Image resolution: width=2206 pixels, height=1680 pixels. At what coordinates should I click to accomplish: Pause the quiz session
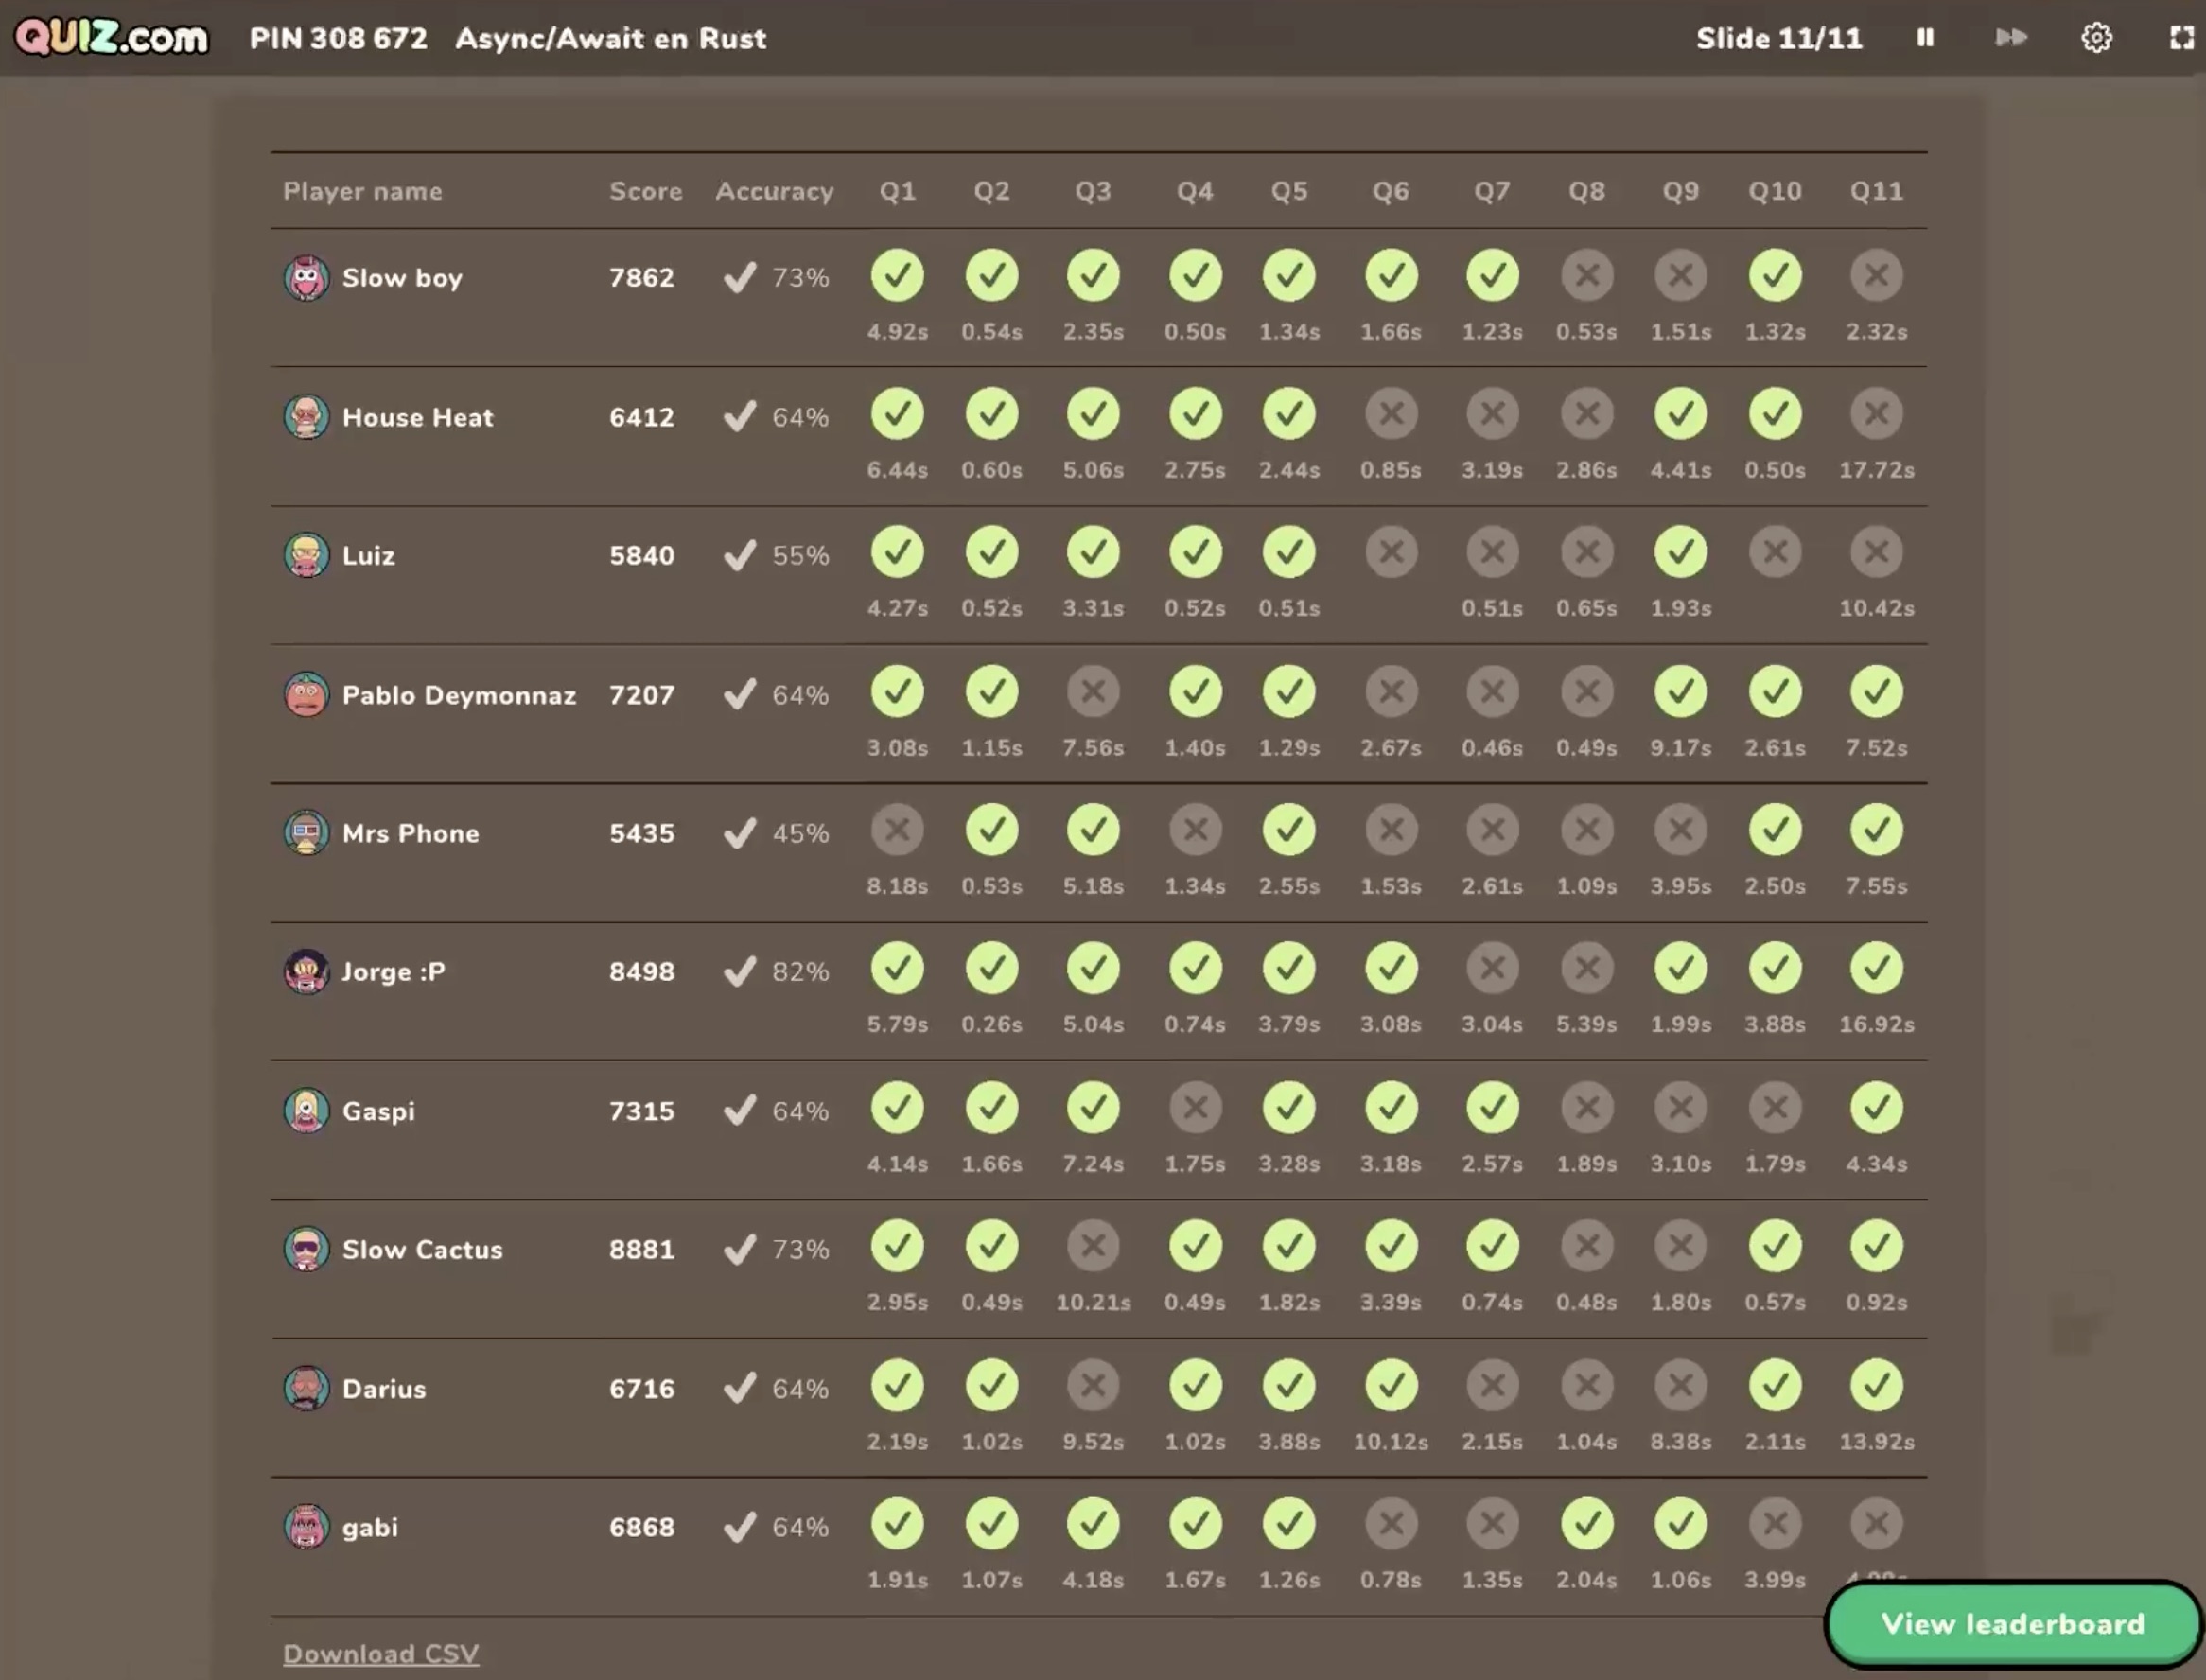(1923, 38)
